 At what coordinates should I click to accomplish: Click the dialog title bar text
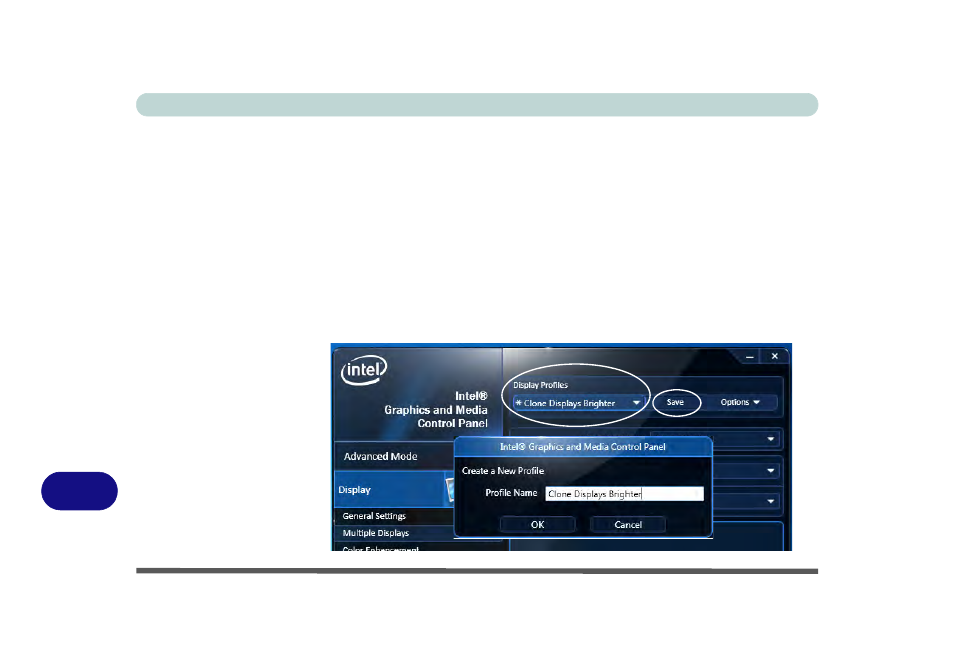tap(582, 447)
